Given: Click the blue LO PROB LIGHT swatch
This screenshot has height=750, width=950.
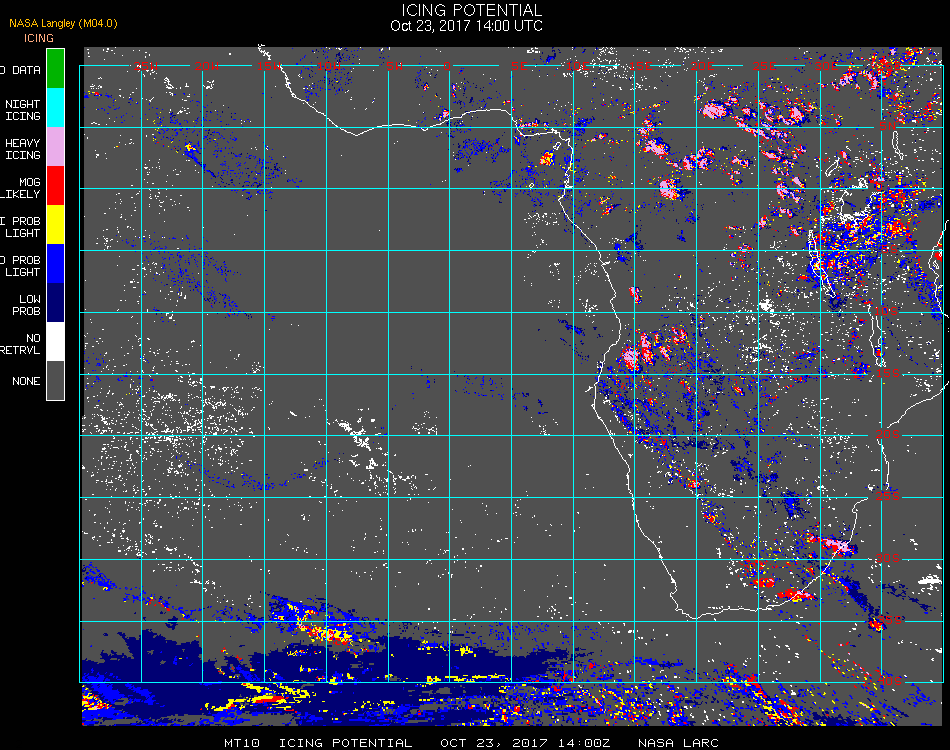Looking at the screenshot, I should point(55,264).
